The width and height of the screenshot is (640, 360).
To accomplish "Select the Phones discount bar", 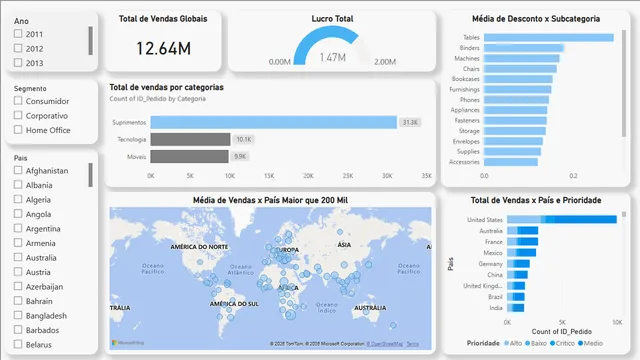I will [x=516, y=100].
